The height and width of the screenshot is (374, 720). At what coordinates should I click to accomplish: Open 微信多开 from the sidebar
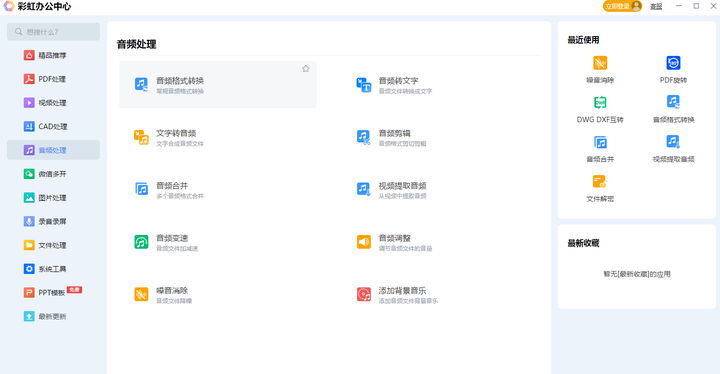pyautogui.click(x=53, y=174)
